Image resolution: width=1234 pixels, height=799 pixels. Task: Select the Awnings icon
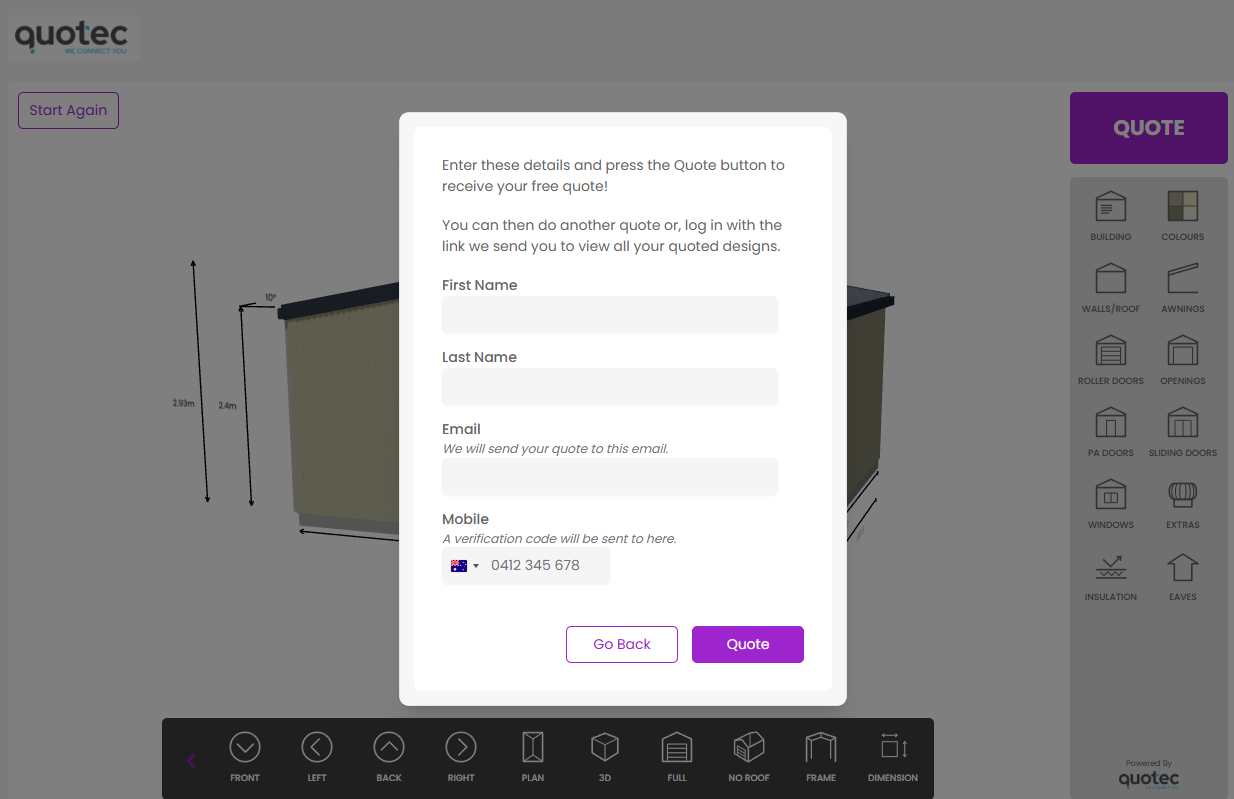pyautogui.click(x=1183, y=279)
